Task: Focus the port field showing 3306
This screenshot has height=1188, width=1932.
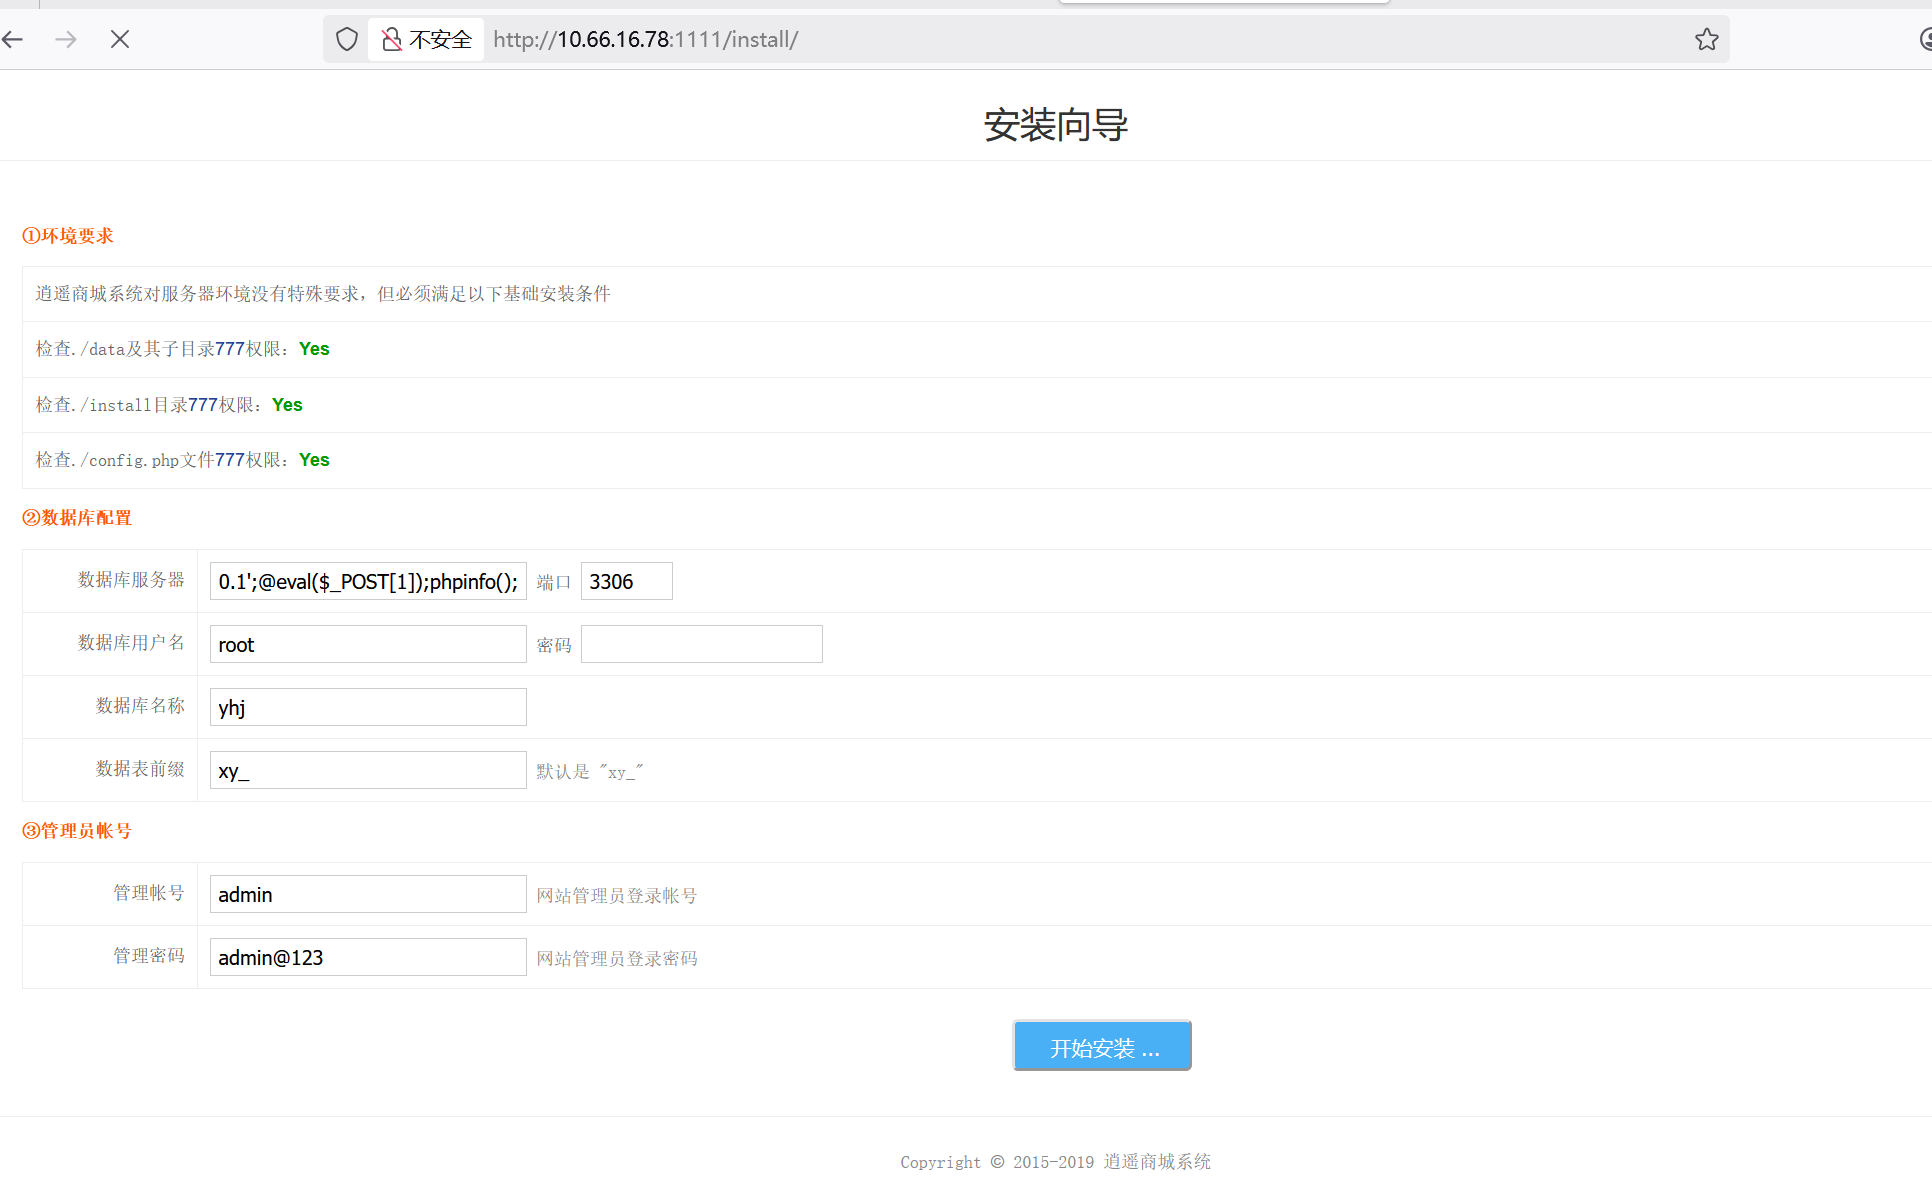Action: coord(626,581)
